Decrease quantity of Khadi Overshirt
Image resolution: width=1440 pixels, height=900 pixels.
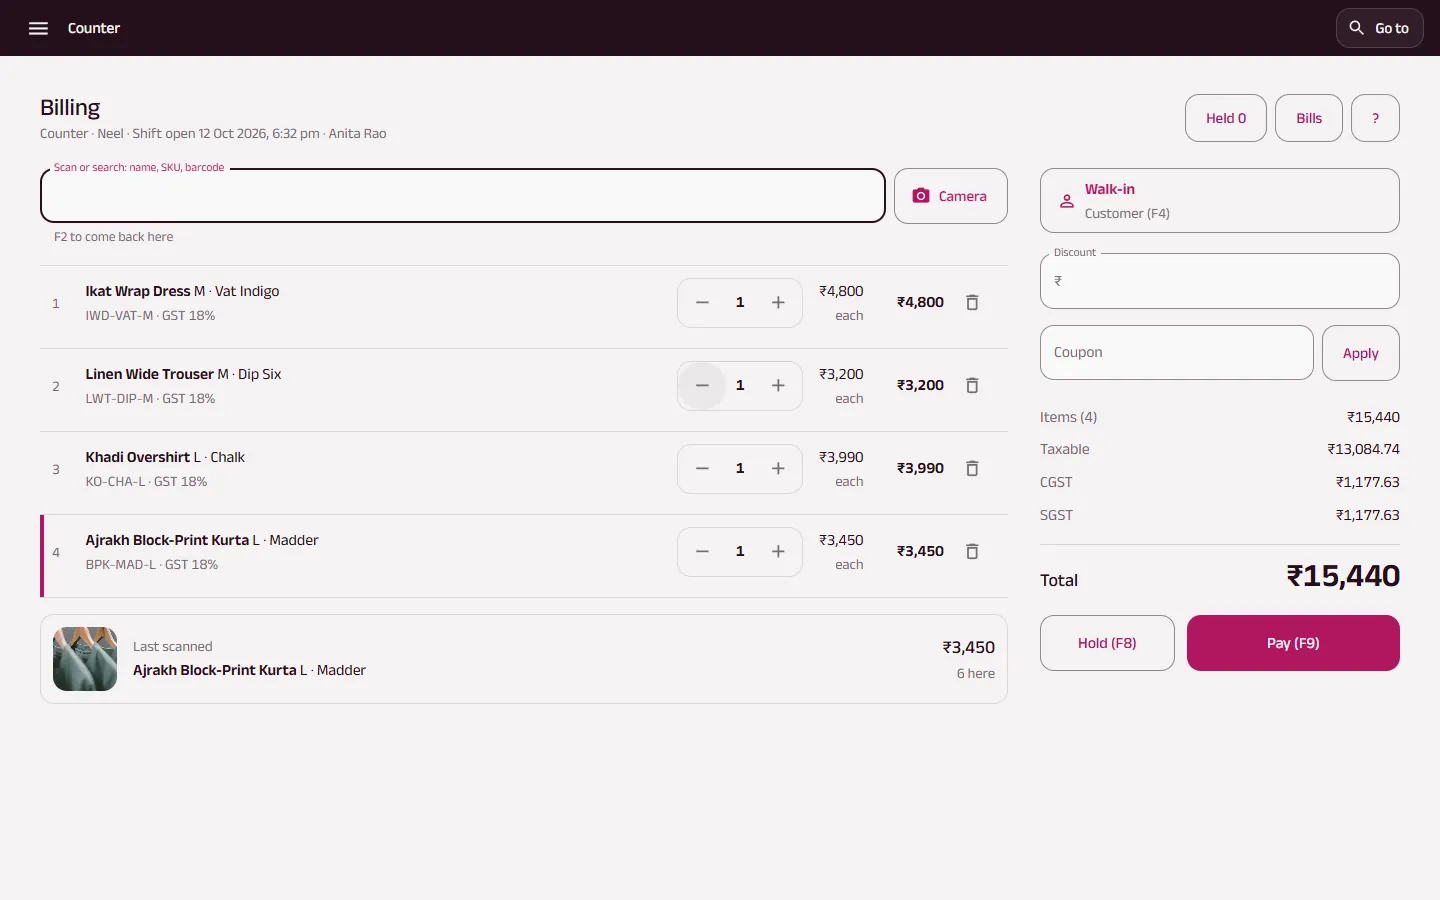pos(702,469)
